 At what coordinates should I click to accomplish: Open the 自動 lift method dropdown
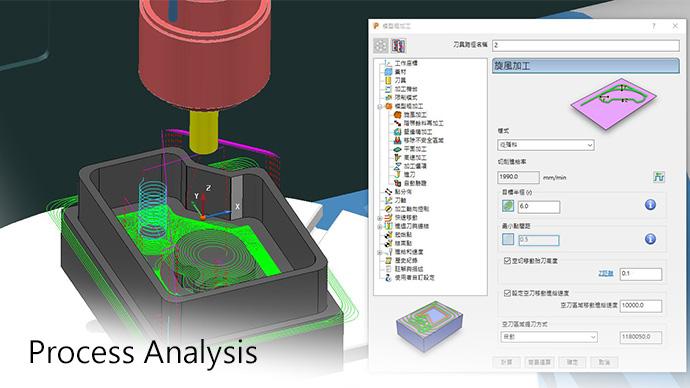pos(549,337)
